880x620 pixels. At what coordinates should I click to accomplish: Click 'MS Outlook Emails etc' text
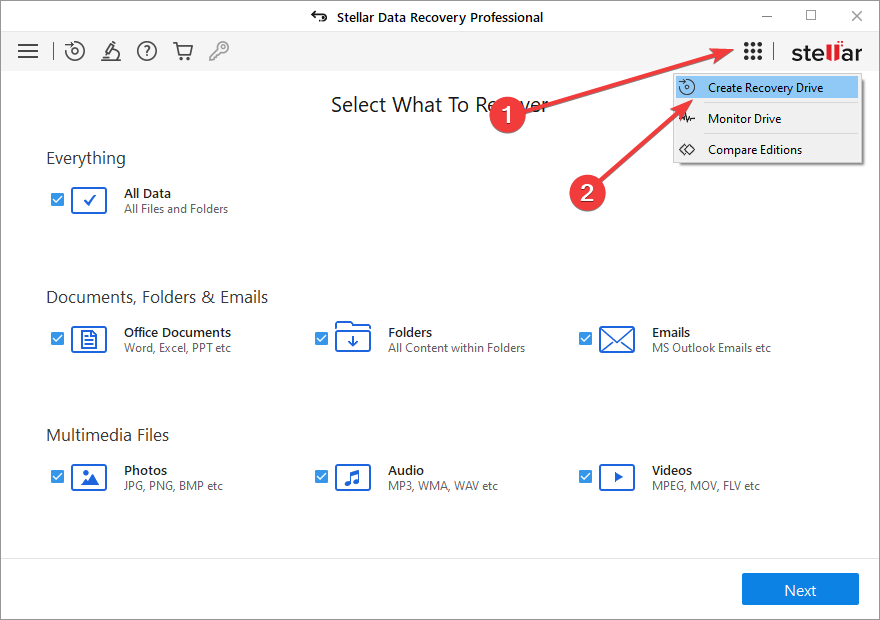711,348
